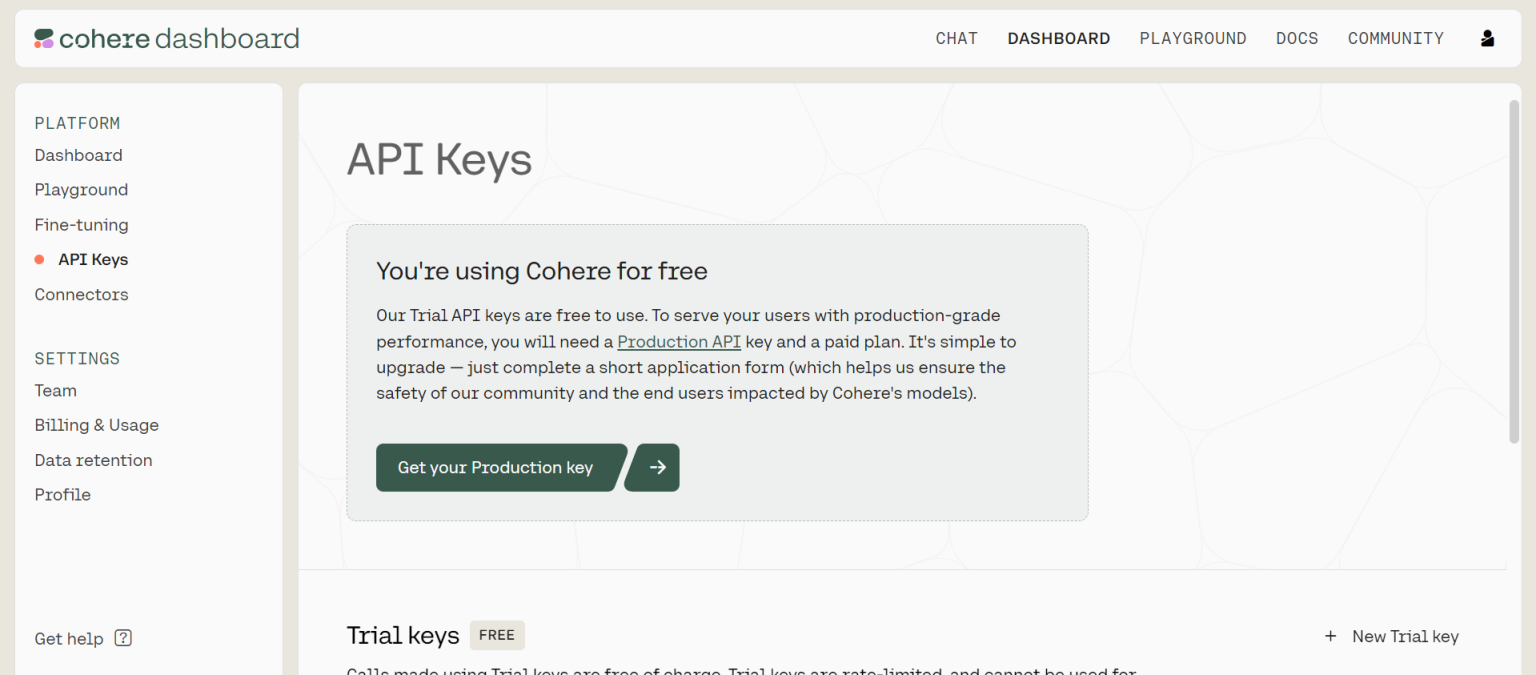The image size is (1536, 675).
Task: Click the question mark help icon
Action: pos(123,638)
